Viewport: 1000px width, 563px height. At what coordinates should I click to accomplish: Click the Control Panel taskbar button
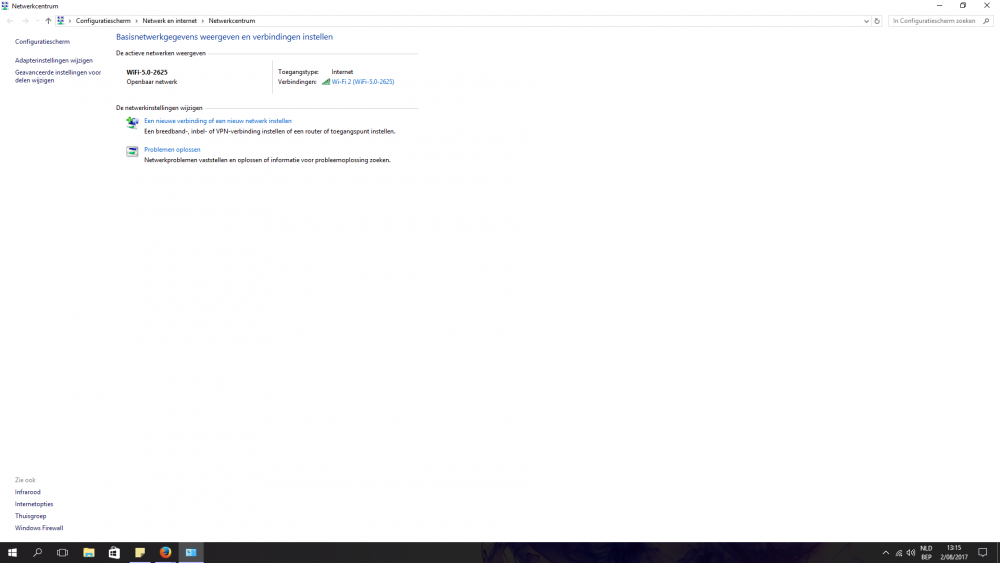[x=191, y=553]
